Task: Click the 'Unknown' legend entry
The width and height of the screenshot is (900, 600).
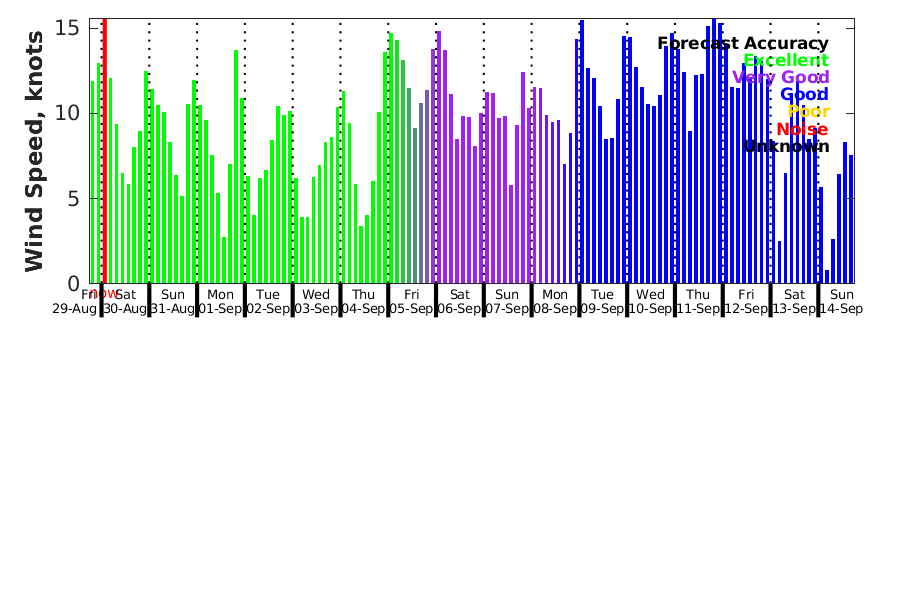Action: [x=785, y=147]
